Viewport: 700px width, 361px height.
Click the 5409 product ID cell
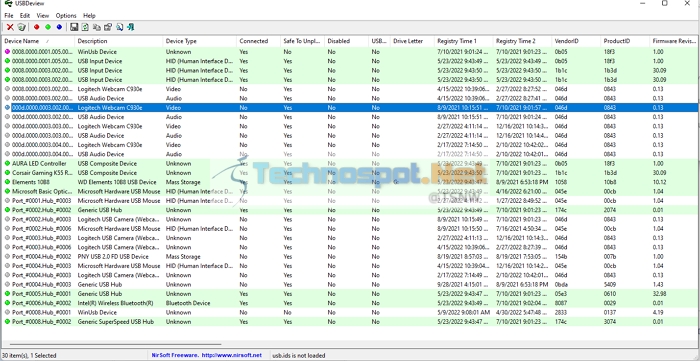610,284
